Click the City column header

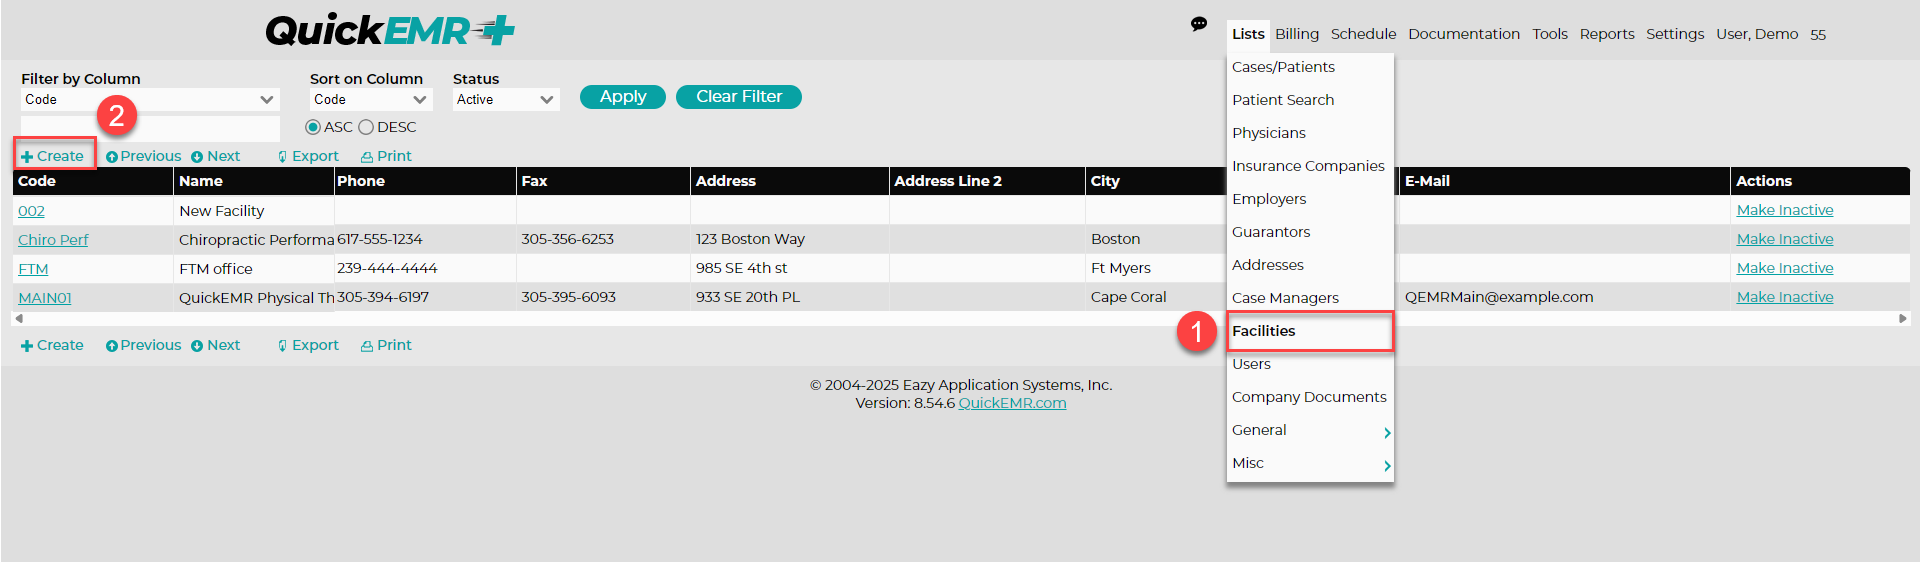click(x=1156, y=181)
